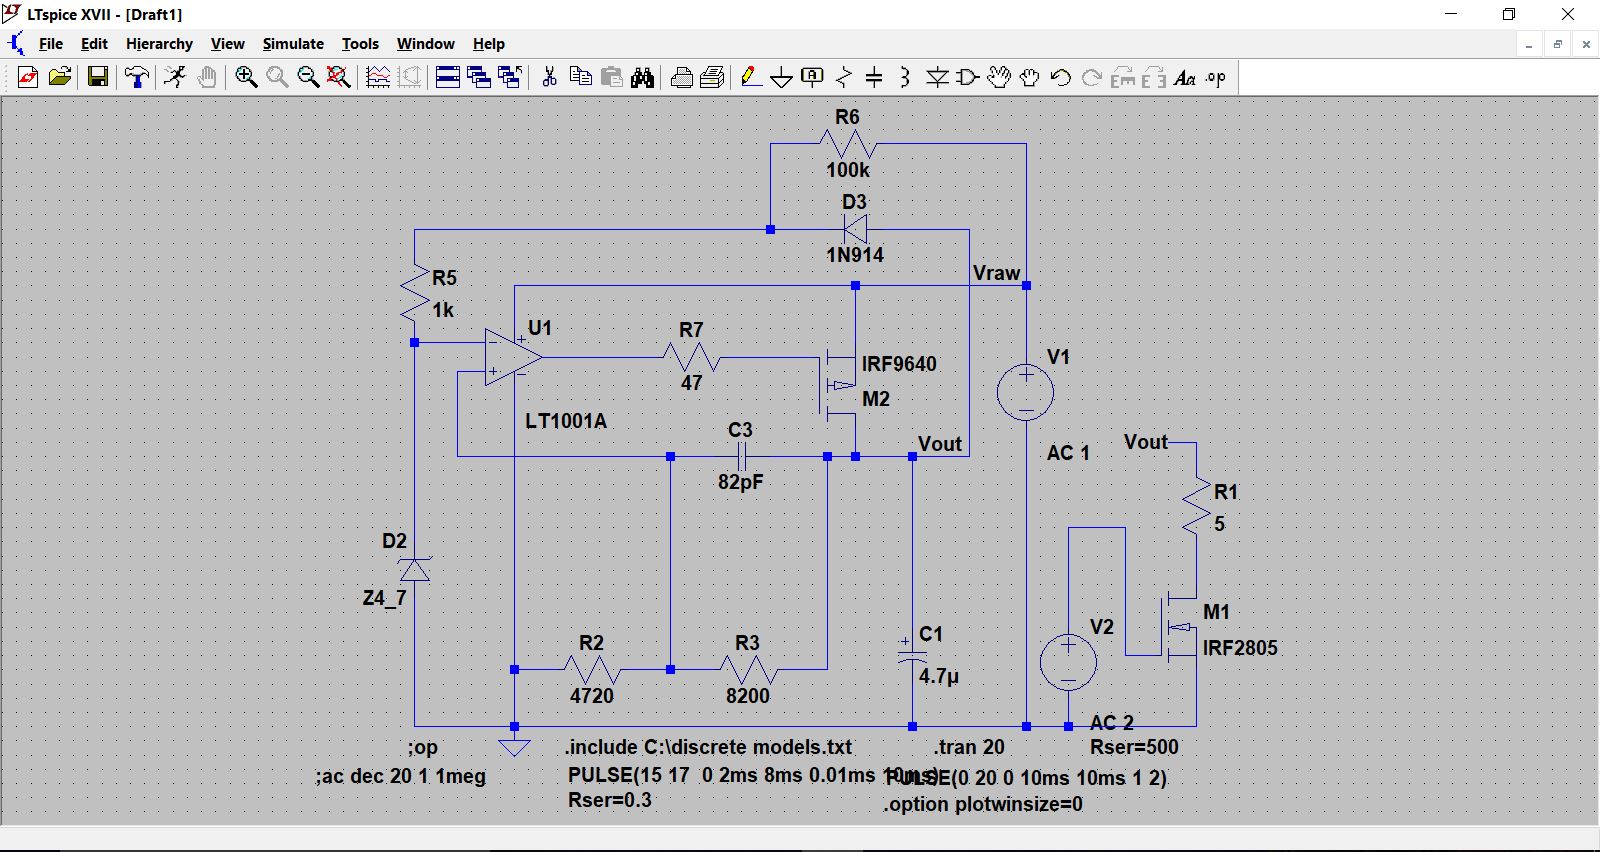This screenshot has width=1600, height=852.
Task: Click the ';ac dec 20 1 1meg' comment
Action: 401,776
